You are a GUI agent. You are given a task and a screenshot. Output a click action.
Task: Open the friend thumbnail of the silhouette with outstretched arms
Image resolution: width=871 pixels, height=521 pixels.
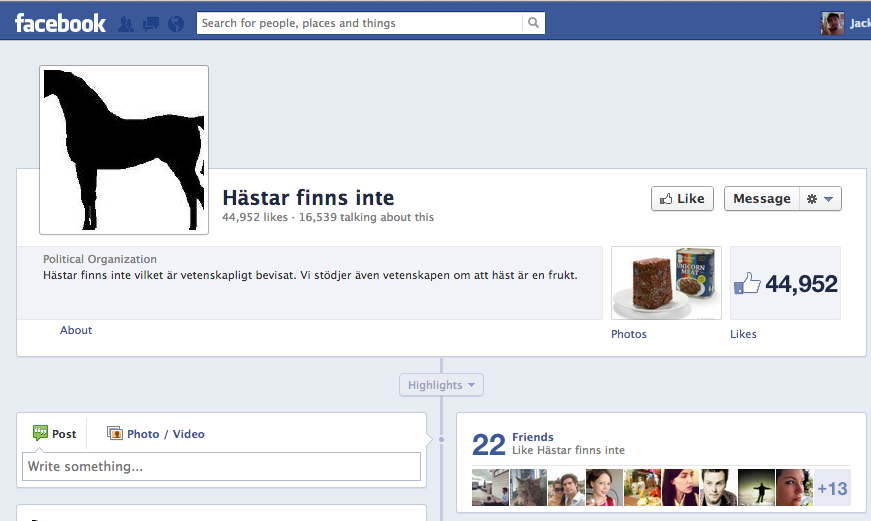tap(756, 488)
